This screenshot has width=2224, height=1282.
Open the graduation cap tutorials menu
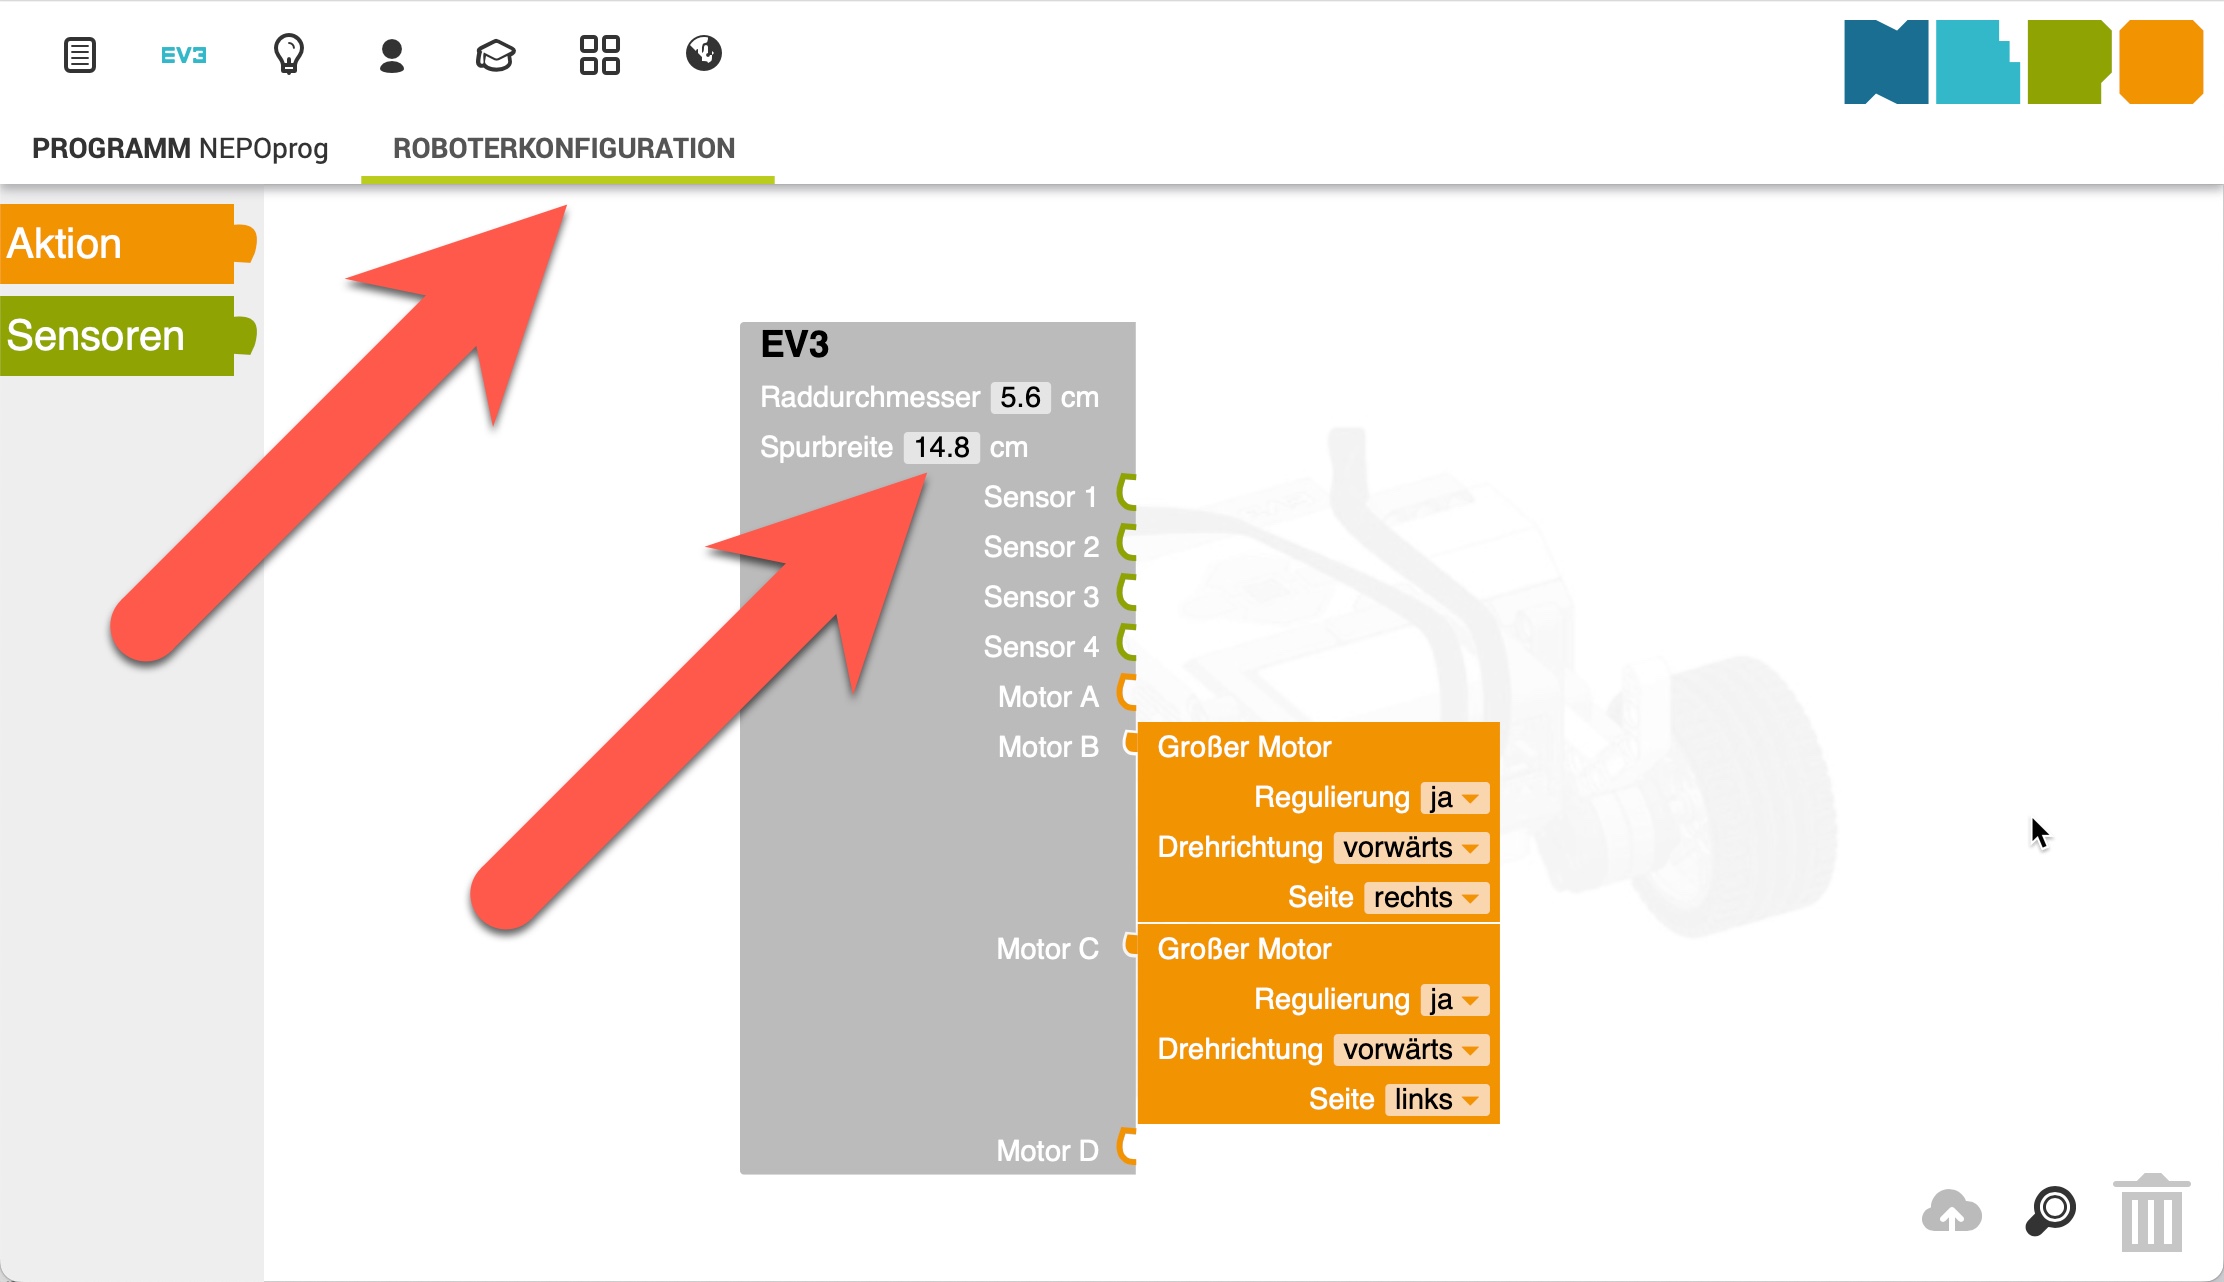coord(495,56)
